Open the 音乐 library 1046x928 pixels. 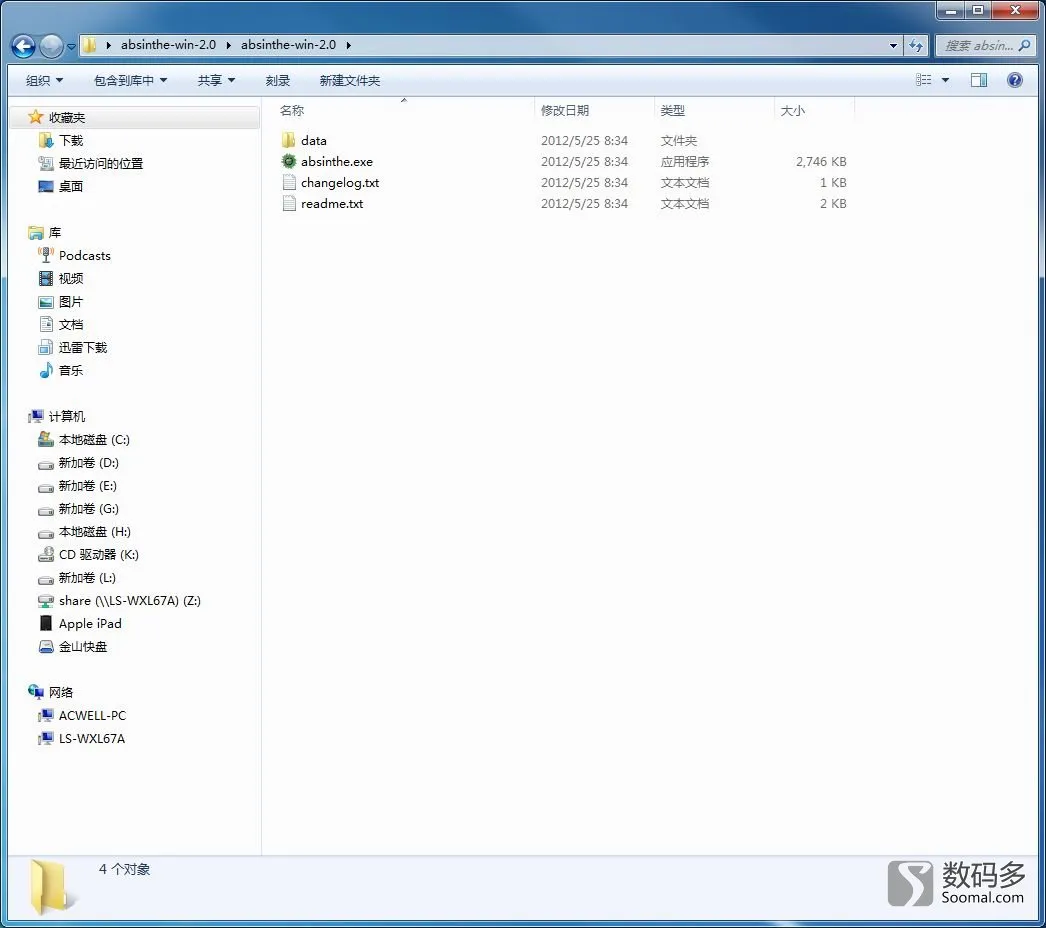pos(71,371)
